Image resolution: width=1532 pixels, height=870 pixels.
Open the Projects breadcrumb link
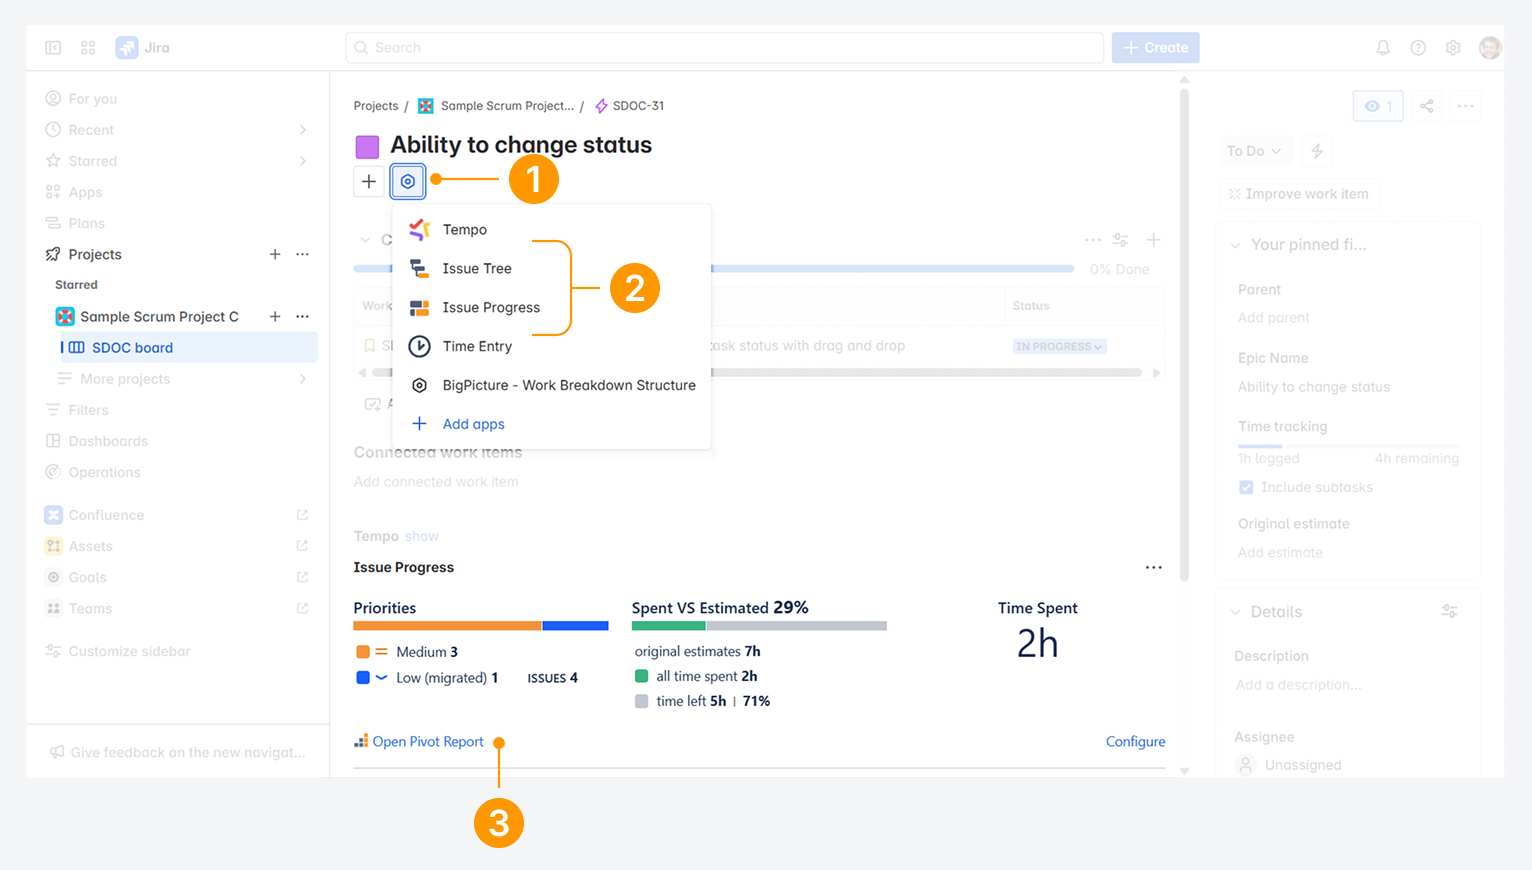tap(376, 106)
